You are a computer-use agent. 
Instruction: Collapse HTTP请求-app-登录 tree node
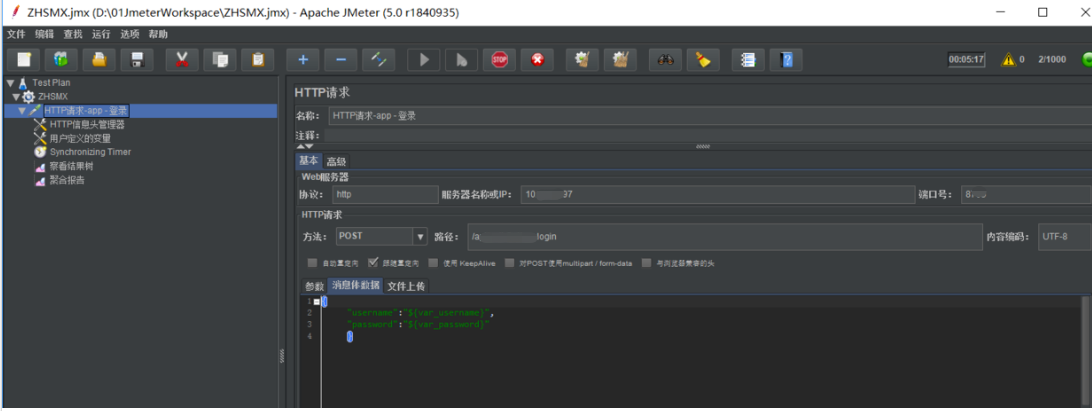click(22, 111)
